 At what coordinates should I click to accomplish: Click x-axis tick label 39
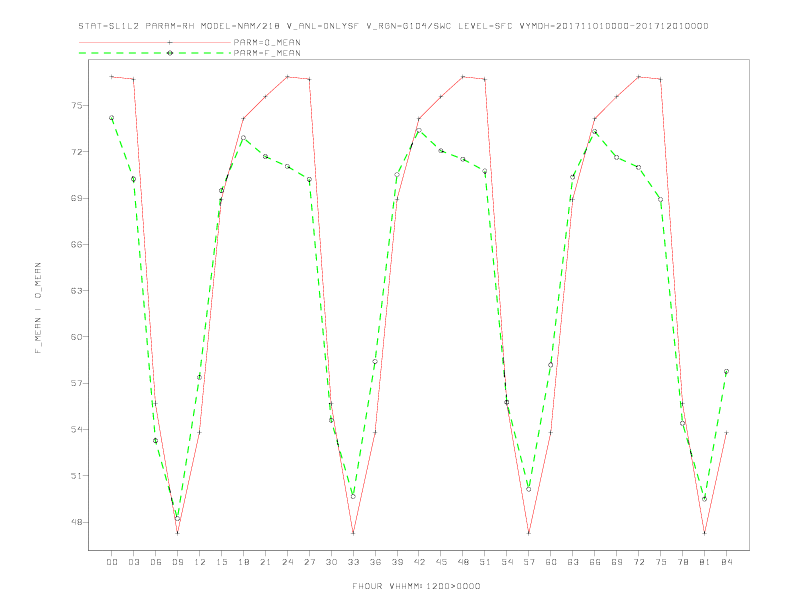point(397,562)
